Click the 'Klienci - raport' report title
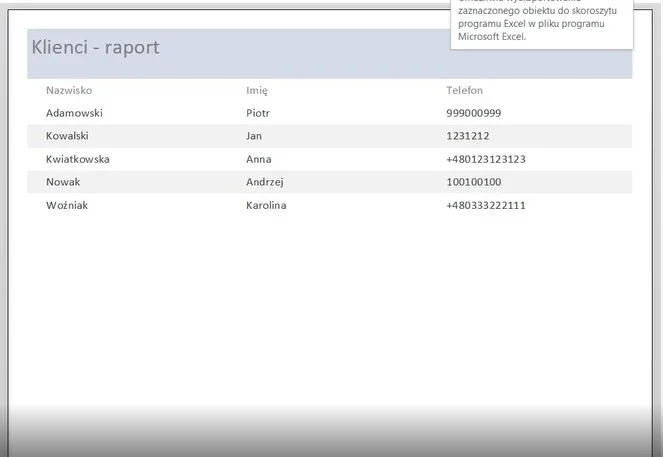Screen dimensions: 663x457 (x=96, y=47)
